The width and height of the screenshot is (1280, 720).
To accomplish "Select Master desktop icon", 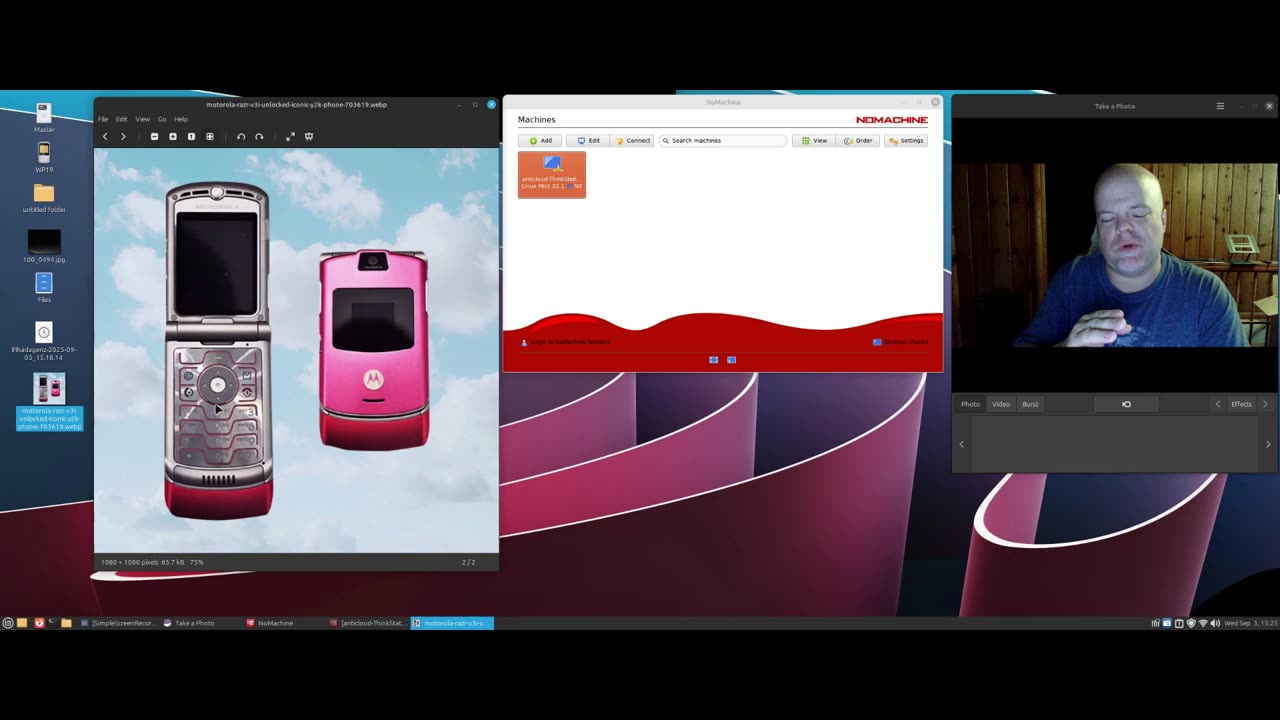I will 44,117.
